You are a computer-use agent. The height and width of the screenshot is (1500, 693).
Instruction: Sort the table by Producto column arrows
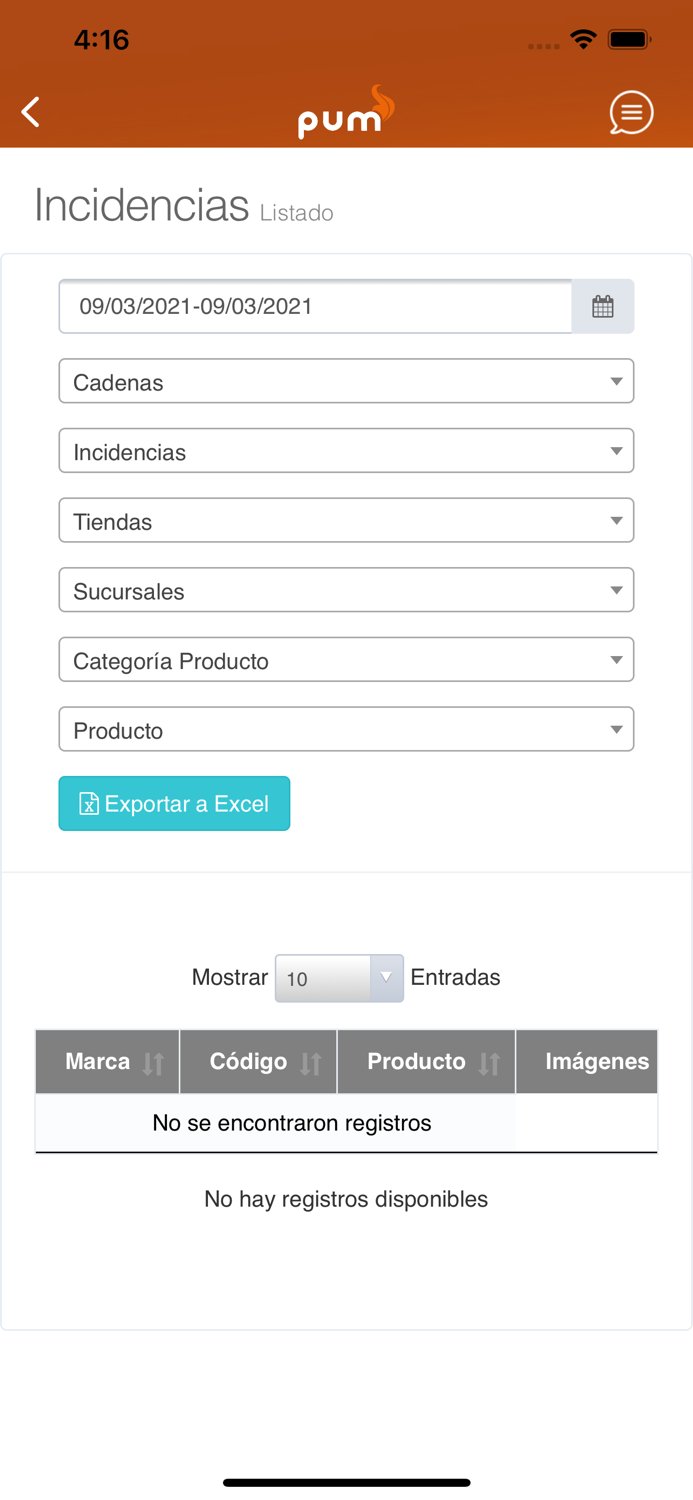(x=489, y=1061)
